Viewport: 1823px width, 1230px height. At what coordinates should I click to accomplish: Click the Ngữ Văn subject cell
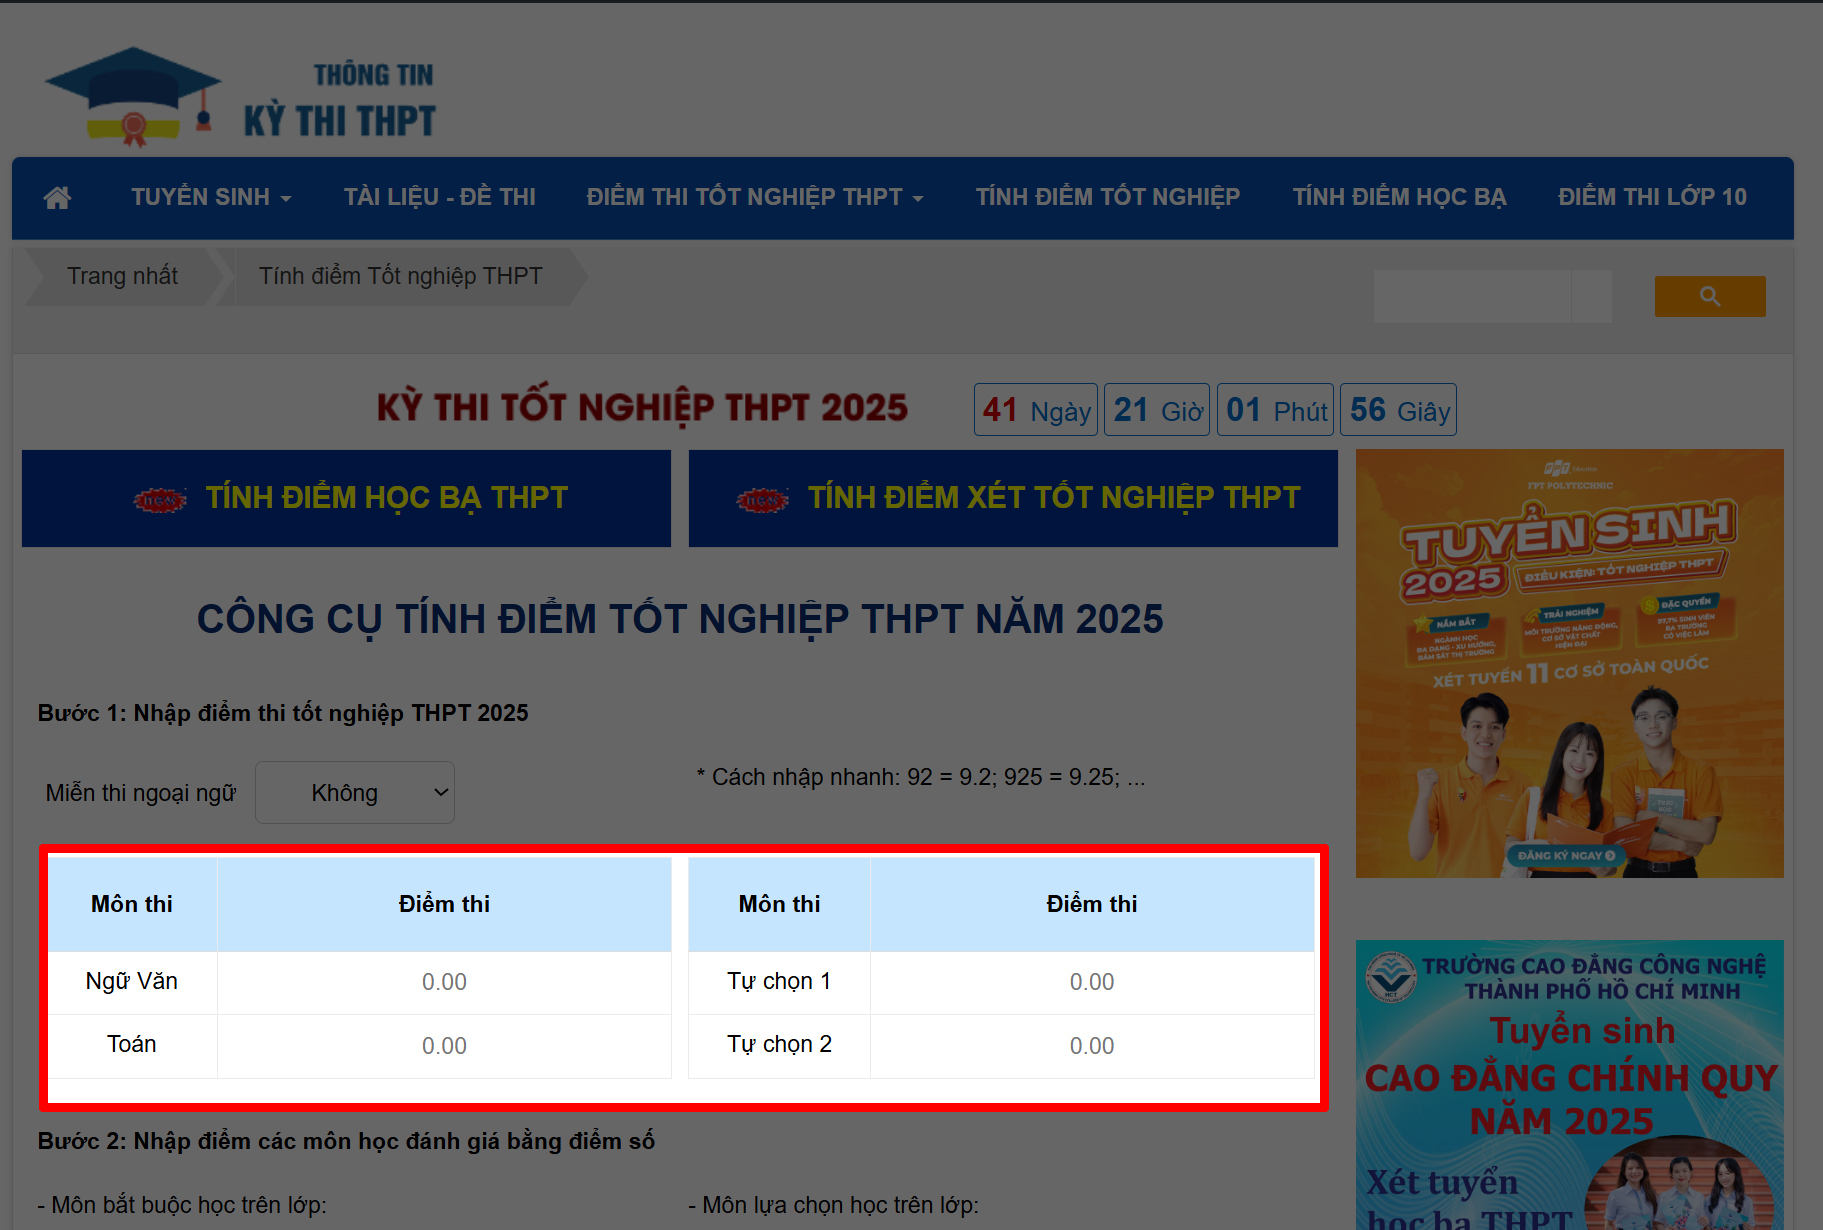click(x=132, y=981)
